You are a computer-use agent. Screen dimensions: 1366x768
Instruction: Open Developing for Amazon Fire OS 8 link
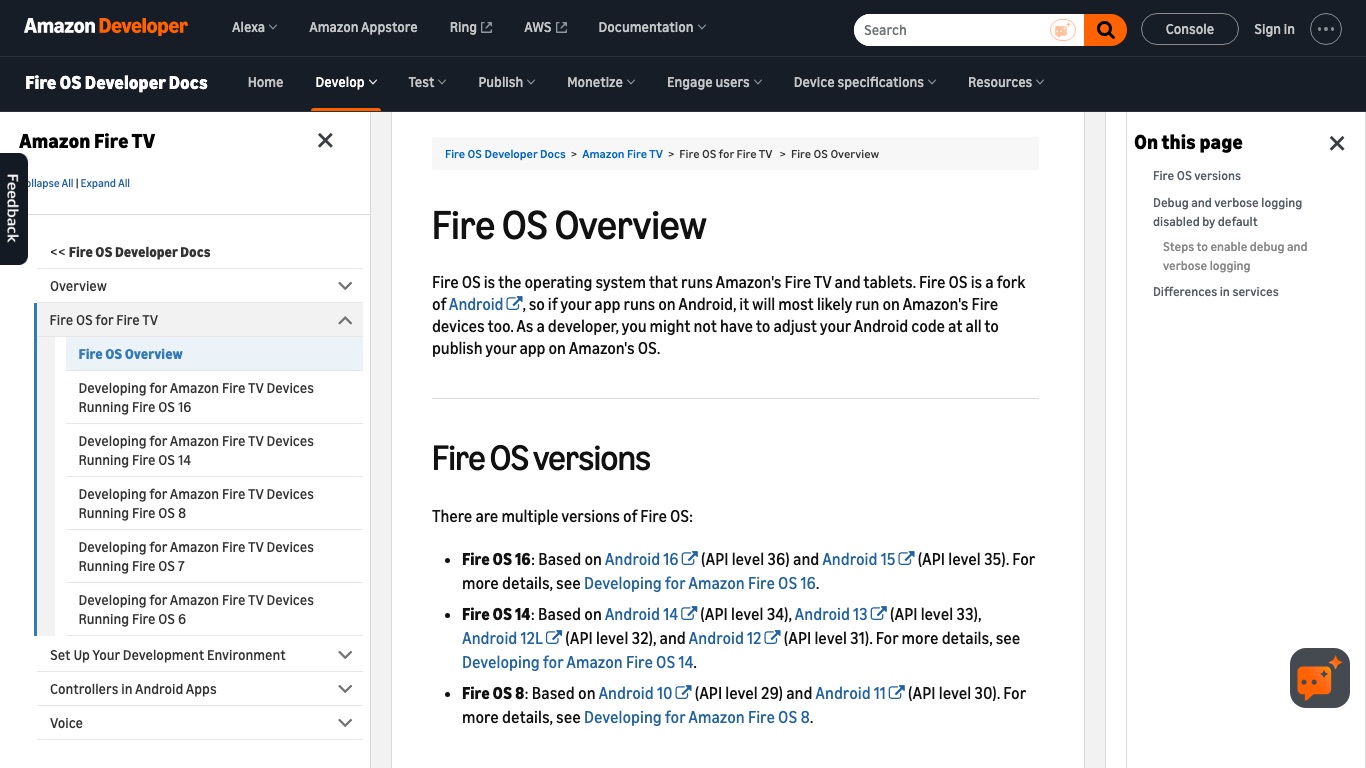697,717
